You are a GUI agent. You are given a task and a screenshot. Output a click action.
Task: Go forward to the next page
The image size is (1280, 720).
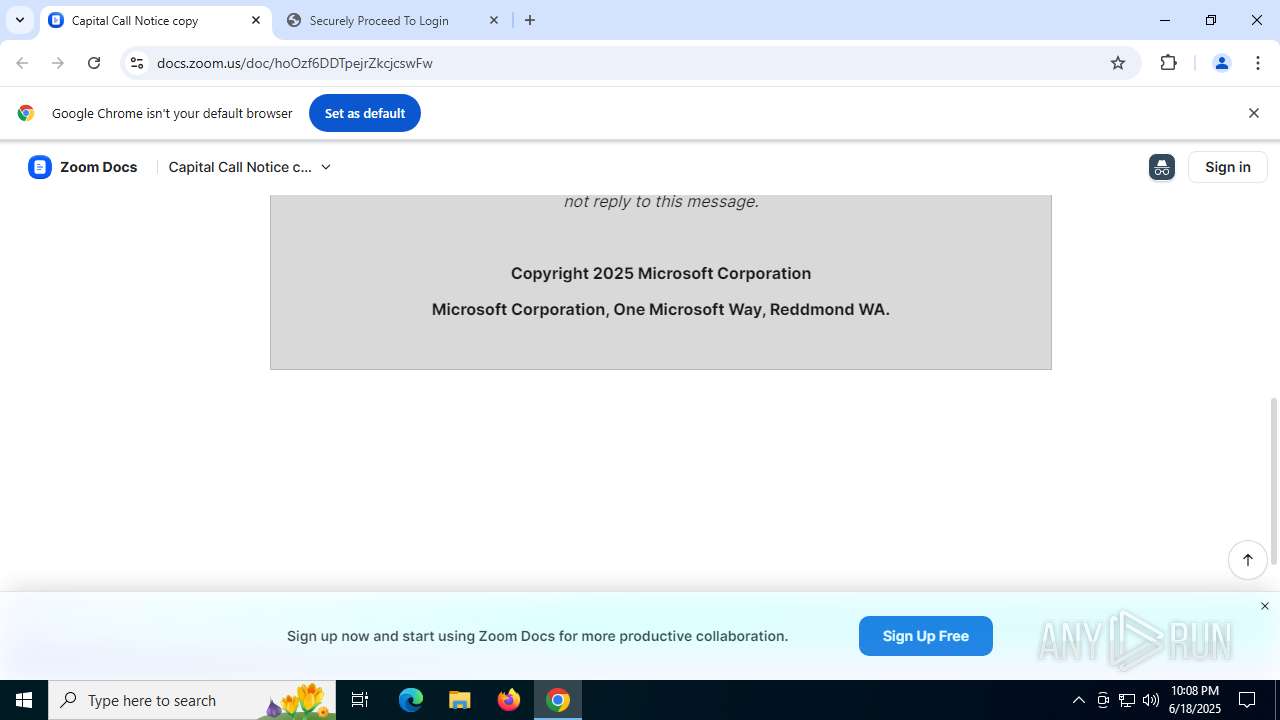point(58,63)
